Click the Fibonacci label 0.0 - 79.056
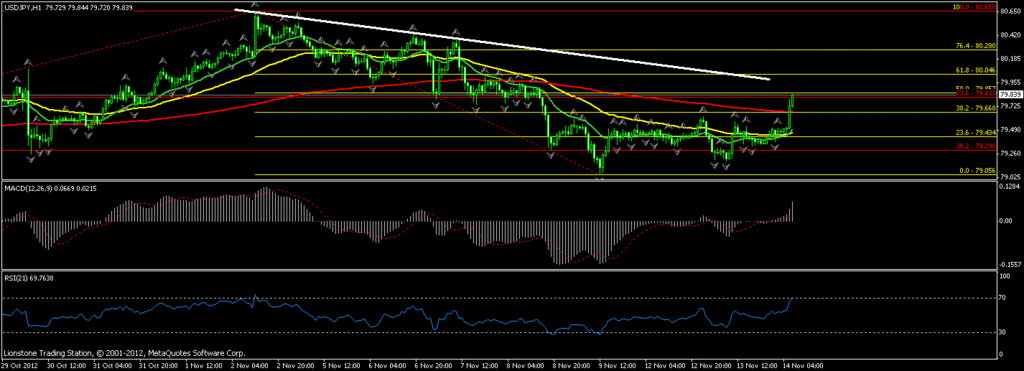The image size is (1024, 371). pyautogui.click(x=979, y=170)
